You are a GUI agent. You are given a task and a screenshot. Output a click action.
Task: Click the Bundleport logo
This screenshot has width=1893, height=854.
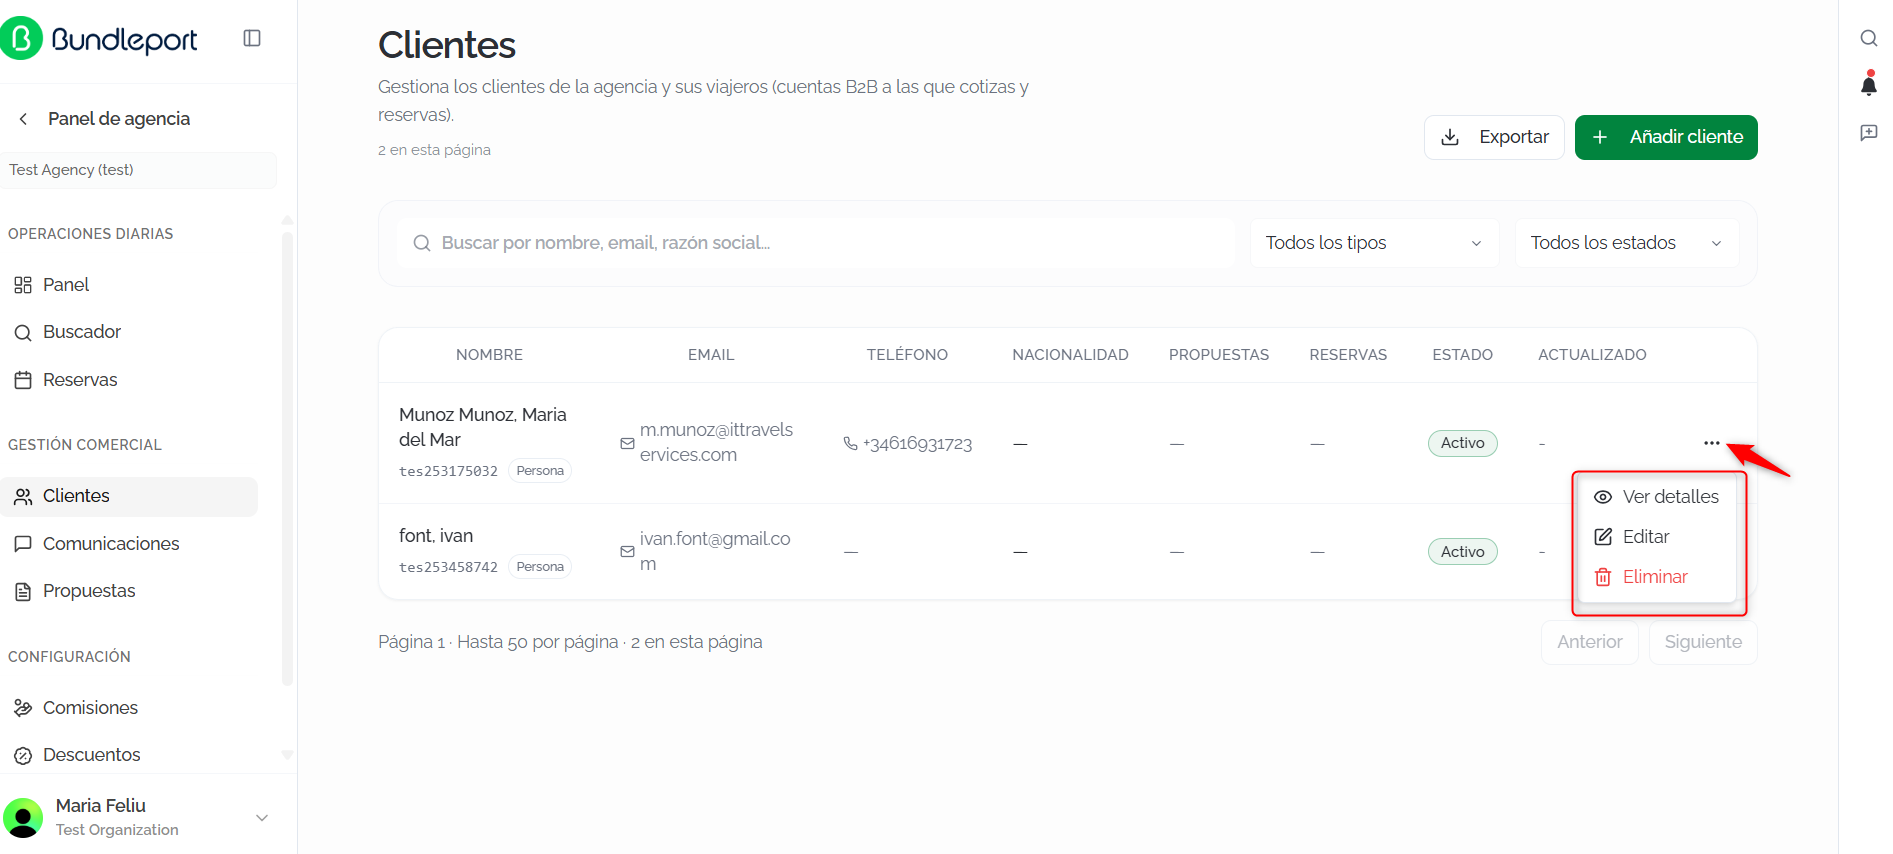coord(99,39)
